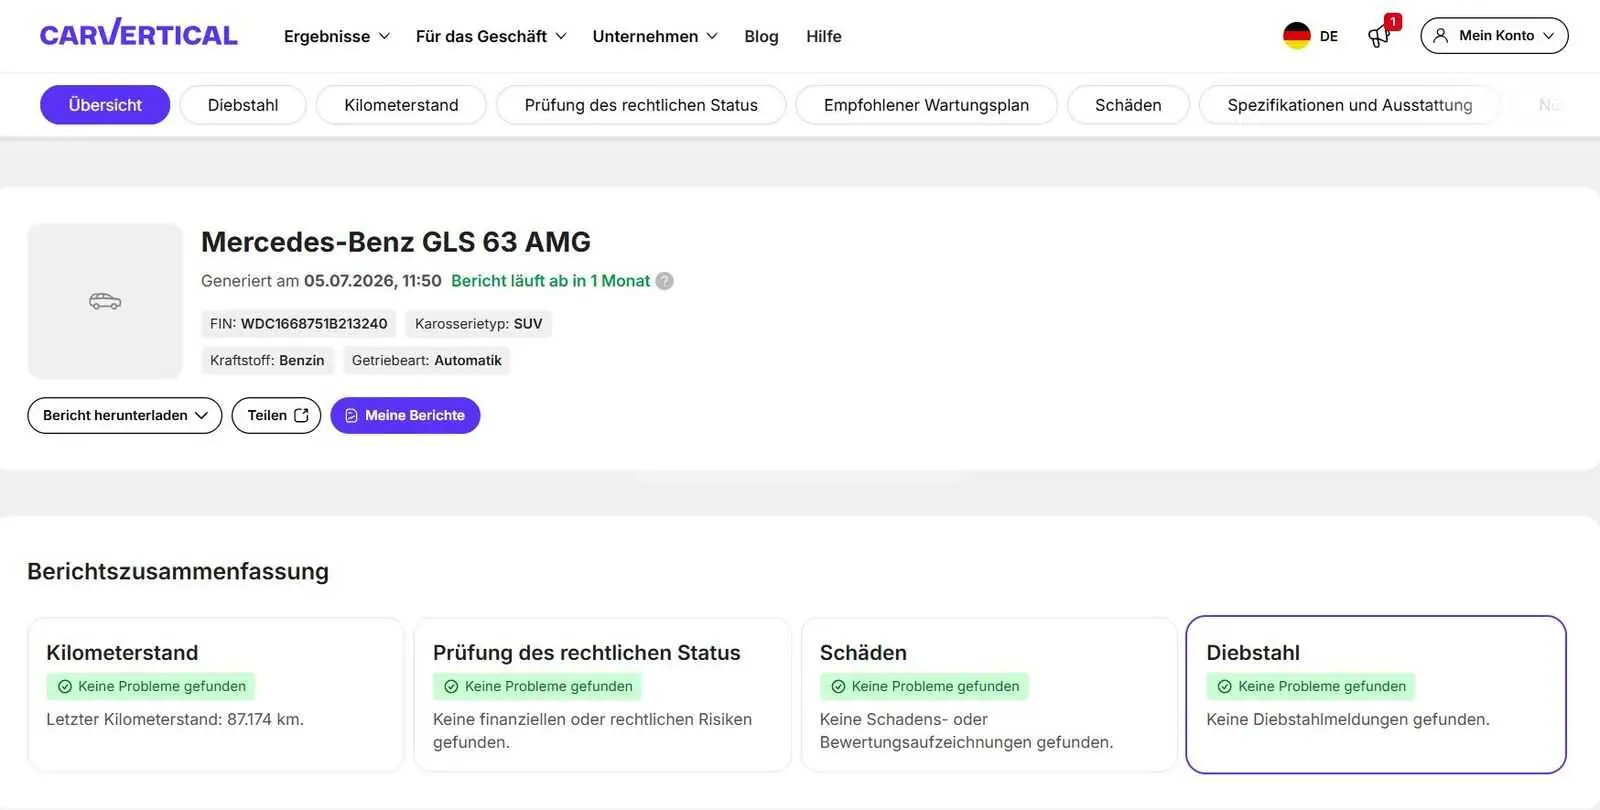Click the Berichtszusammenfassung heading
This screenshot has height=810, width=1600.
click(178, 571)
